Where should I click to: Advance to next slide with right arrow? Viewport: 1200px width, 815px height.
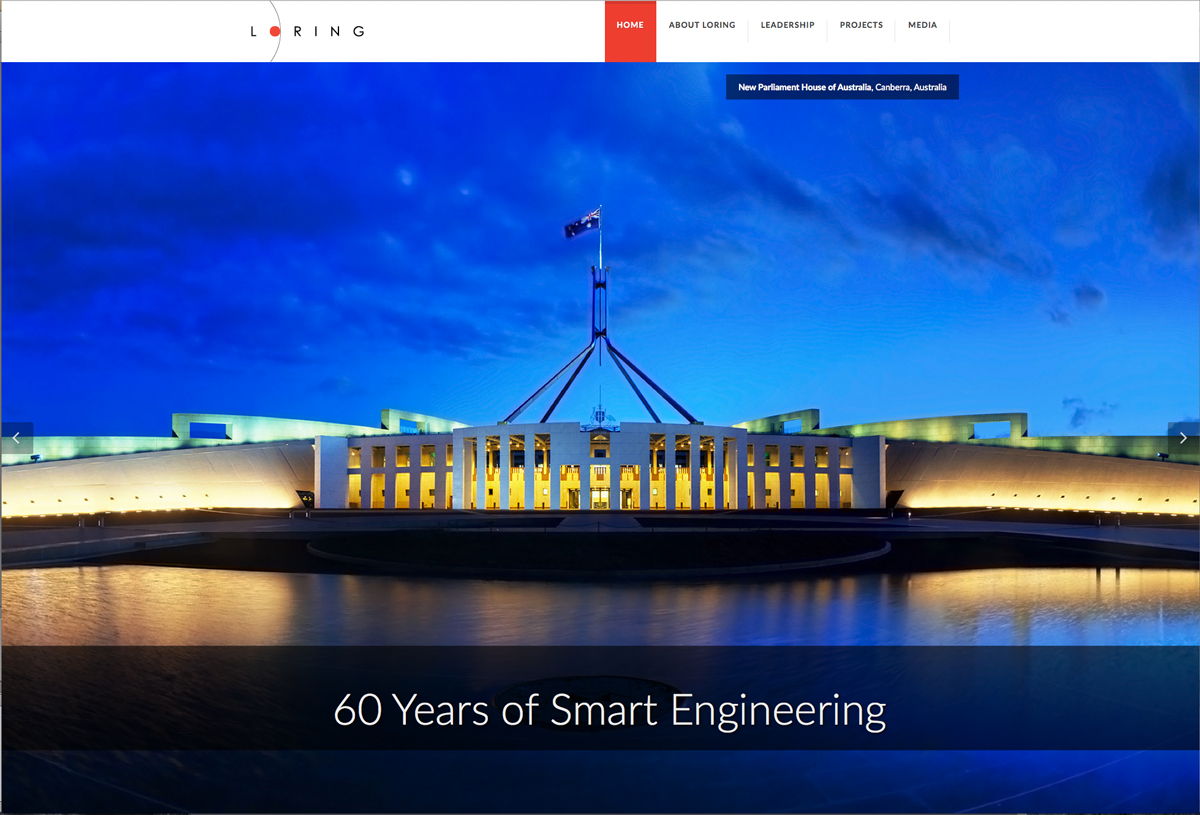pyautogui.click(x=1183, y=438)
